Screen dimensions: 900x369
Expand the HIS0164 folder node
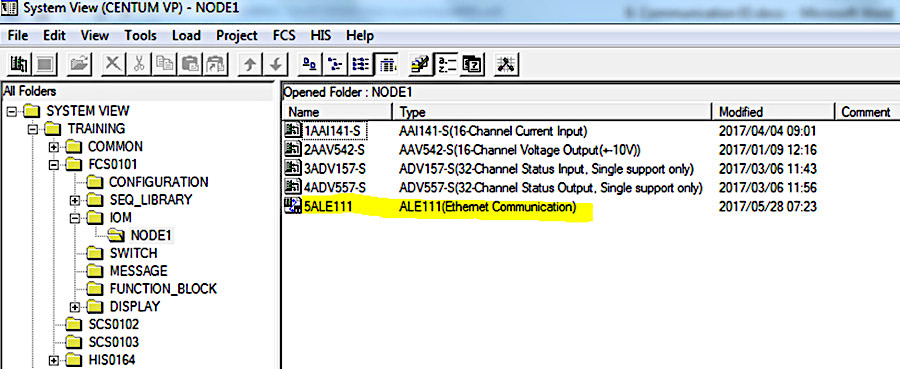click(54, 360)
